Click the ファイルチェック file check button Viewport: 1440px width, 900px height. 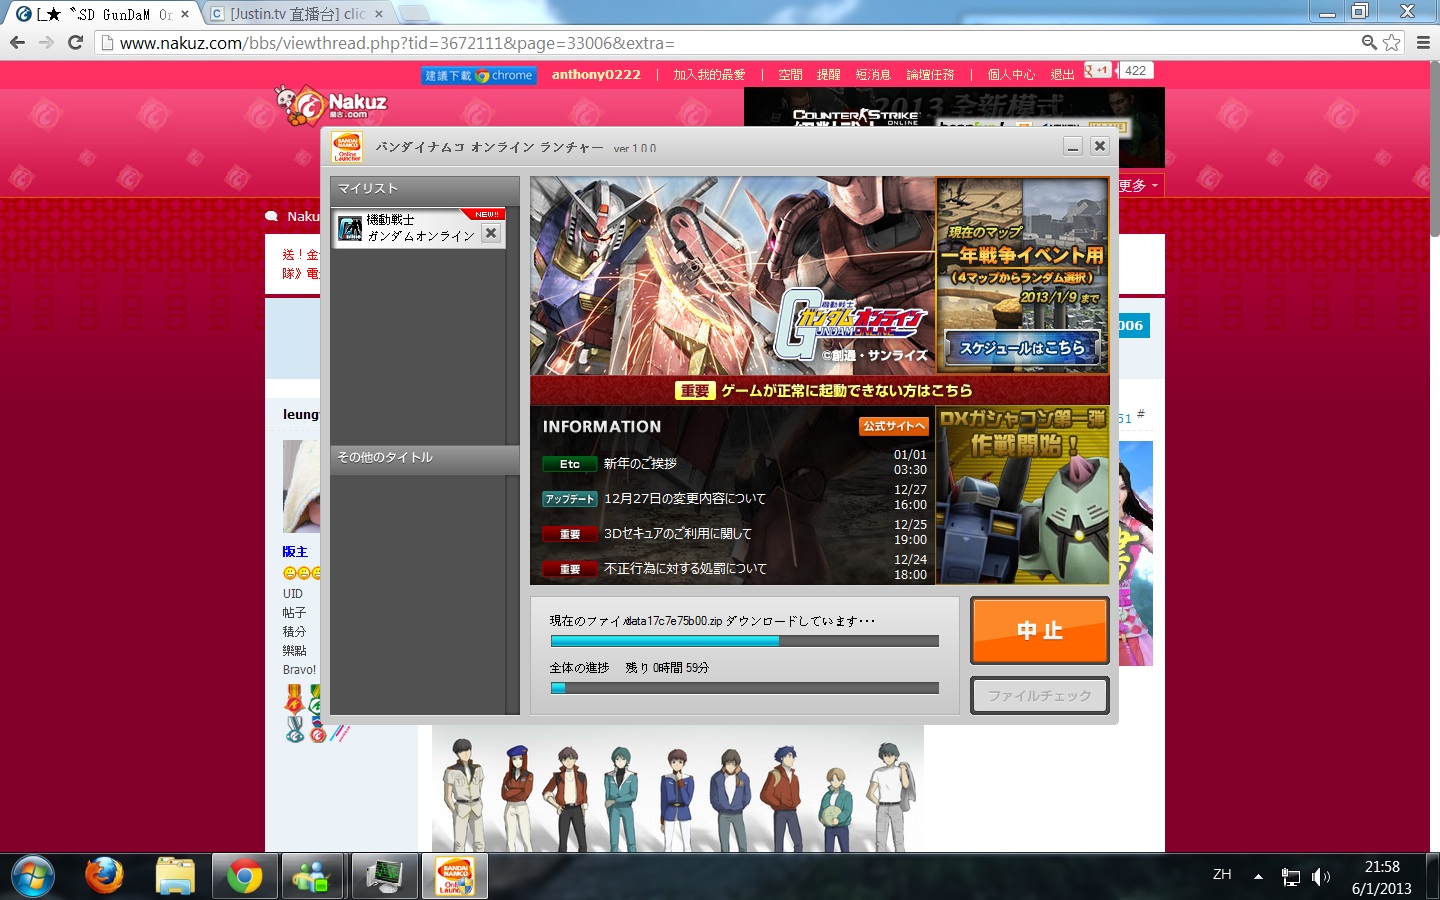click(x=1040, y=695)
